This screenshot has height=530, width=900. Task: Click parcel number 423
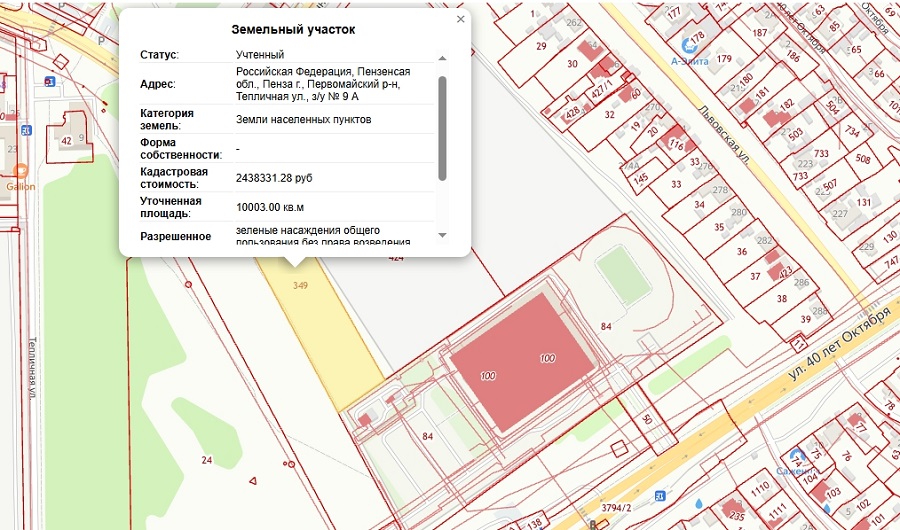pyautogui.click(x=786, y=270)
